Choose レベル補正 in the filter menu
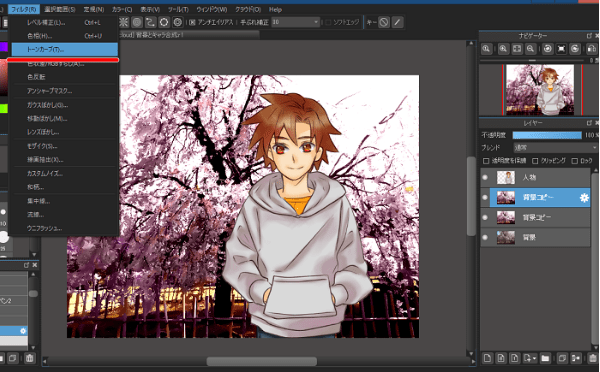The width and height of the screenshot is (600, 372). 65,23
